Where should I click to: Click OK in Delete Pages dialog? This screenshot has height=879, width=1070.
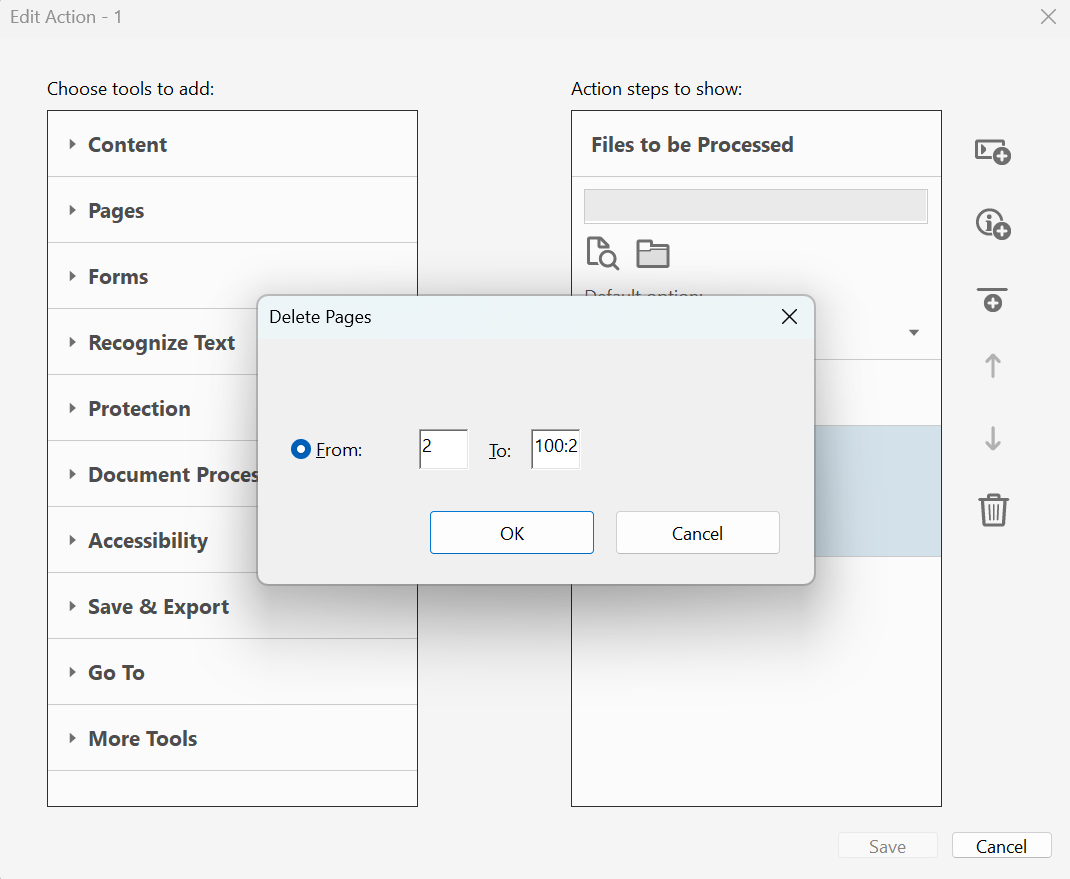(511, 533)
